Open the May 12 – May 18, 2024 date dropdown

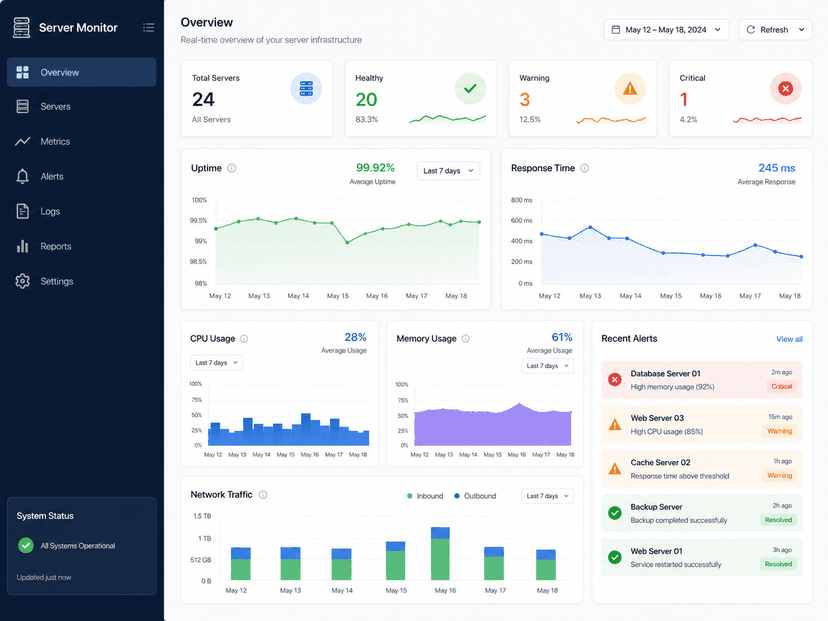pyautogui.click(x=666, y=30)
